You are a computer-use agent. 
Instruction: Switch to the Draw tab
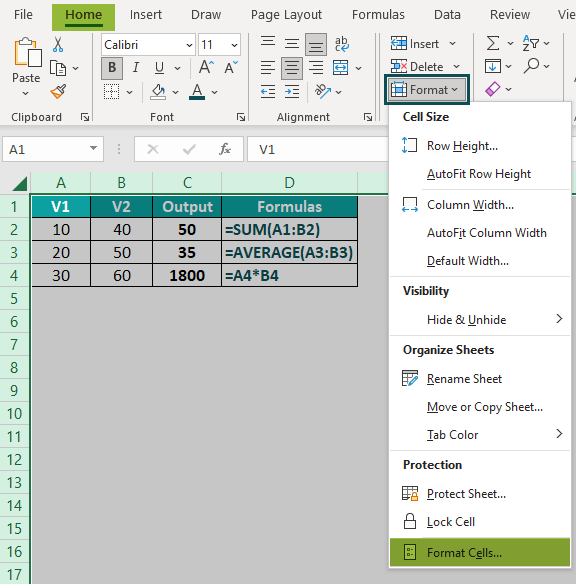pos(206,15)
